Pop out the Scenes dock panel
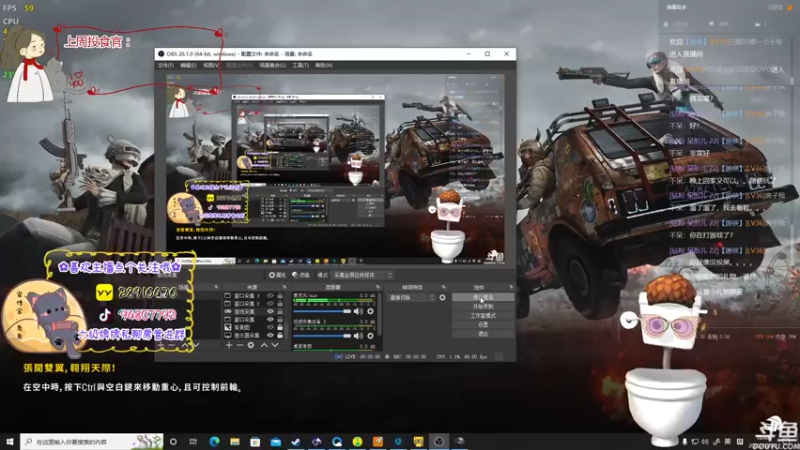The image size is (800, 450). (x=216, y=287)
